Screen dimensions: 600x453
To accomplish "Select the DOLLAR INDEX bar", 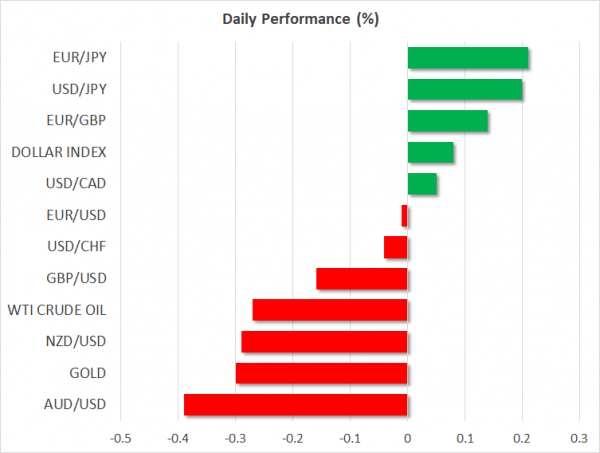I will coord(431,153).
